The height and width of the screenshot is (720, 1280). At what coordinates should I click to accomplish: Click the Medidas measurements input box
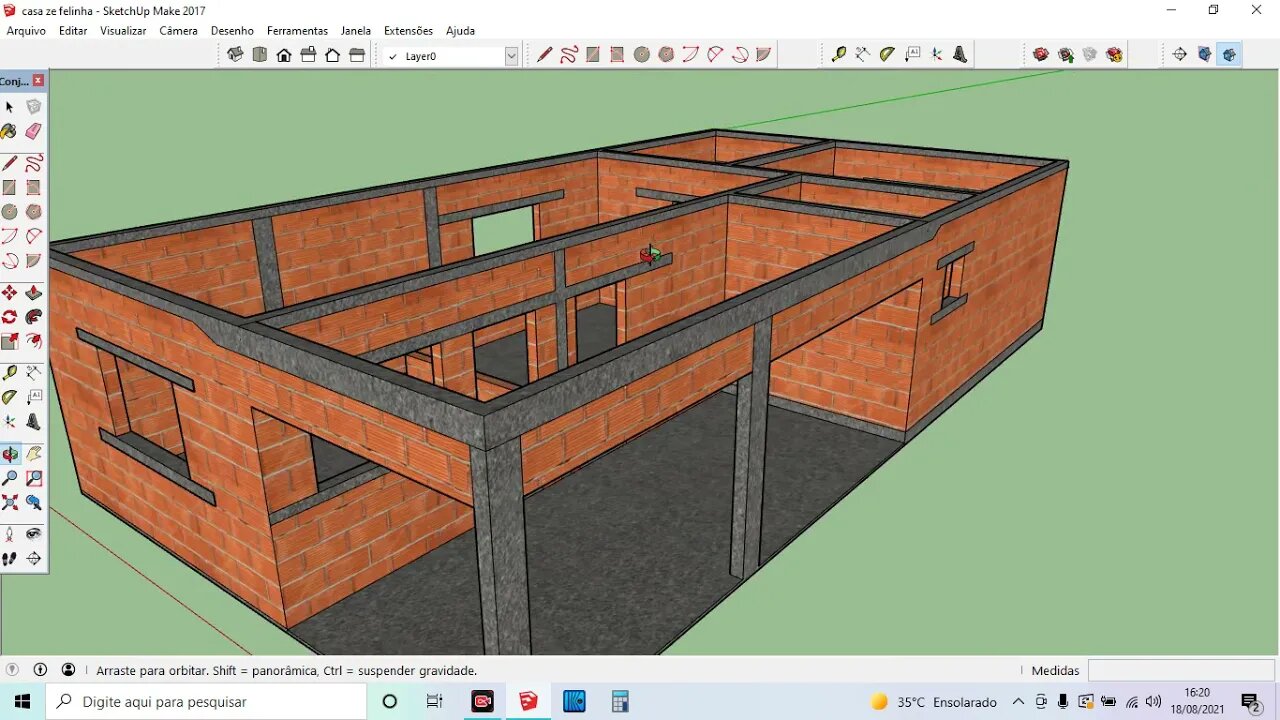(x=1181, y=670)
